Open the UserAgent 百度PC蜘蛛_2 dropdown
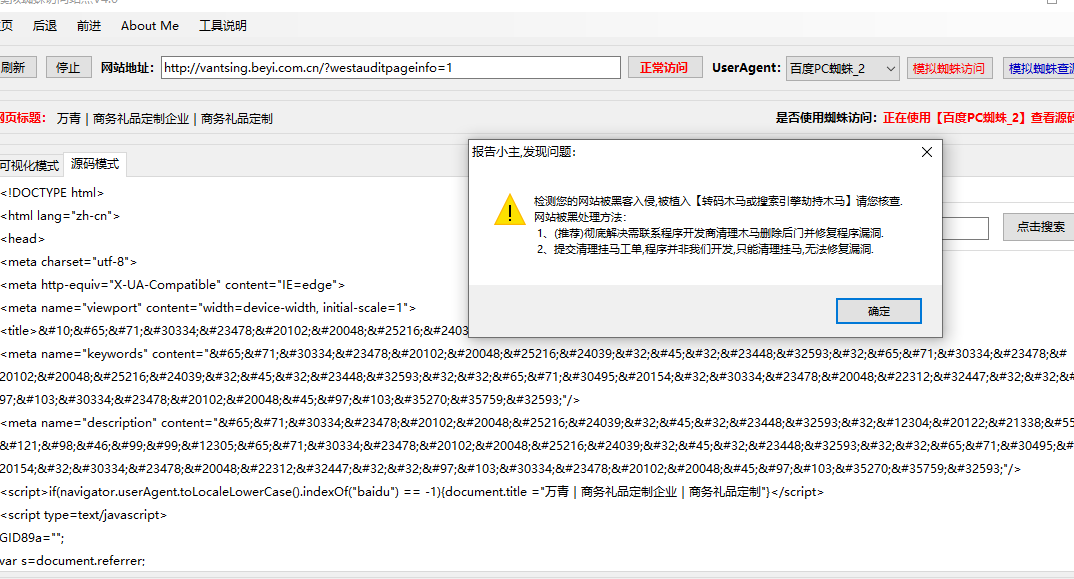Image resolution: width=1074 pixels, height=579 pixels. tap(843, 68)
